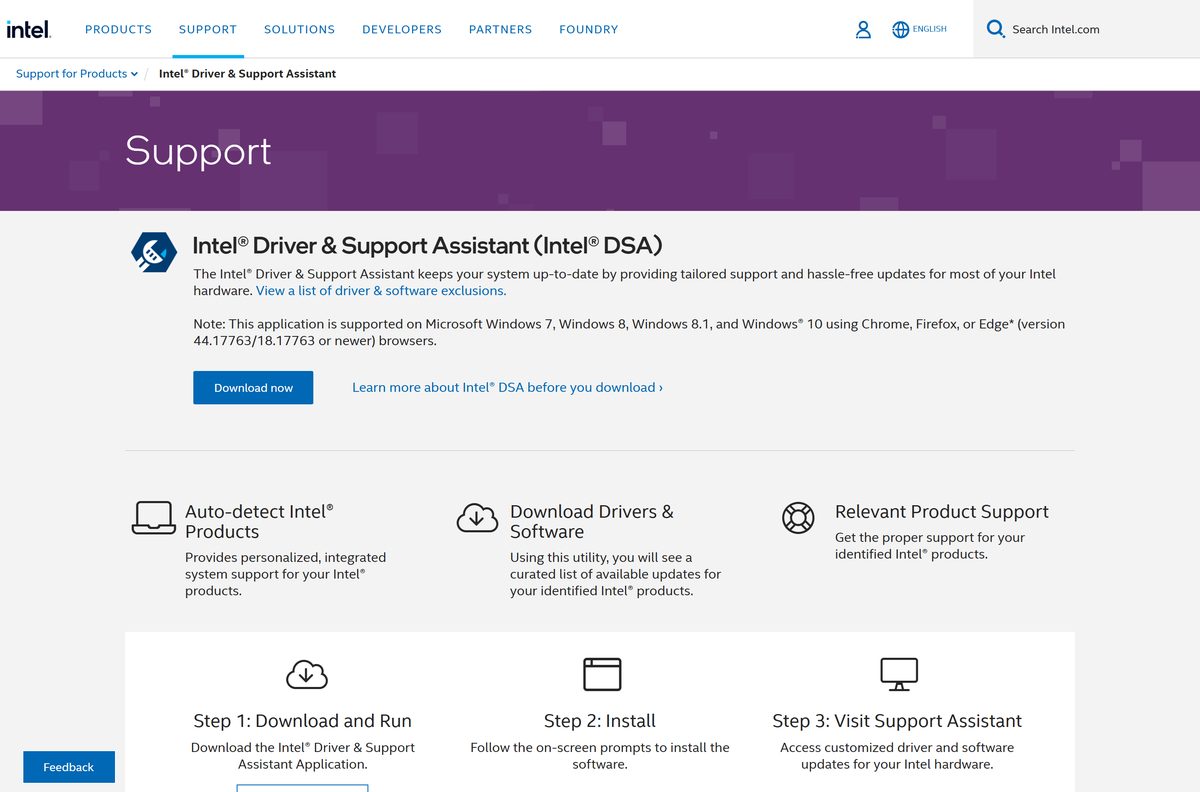Open the user account sign-in icon
This screenshot has width=1200, height=792.
[863, 30]
